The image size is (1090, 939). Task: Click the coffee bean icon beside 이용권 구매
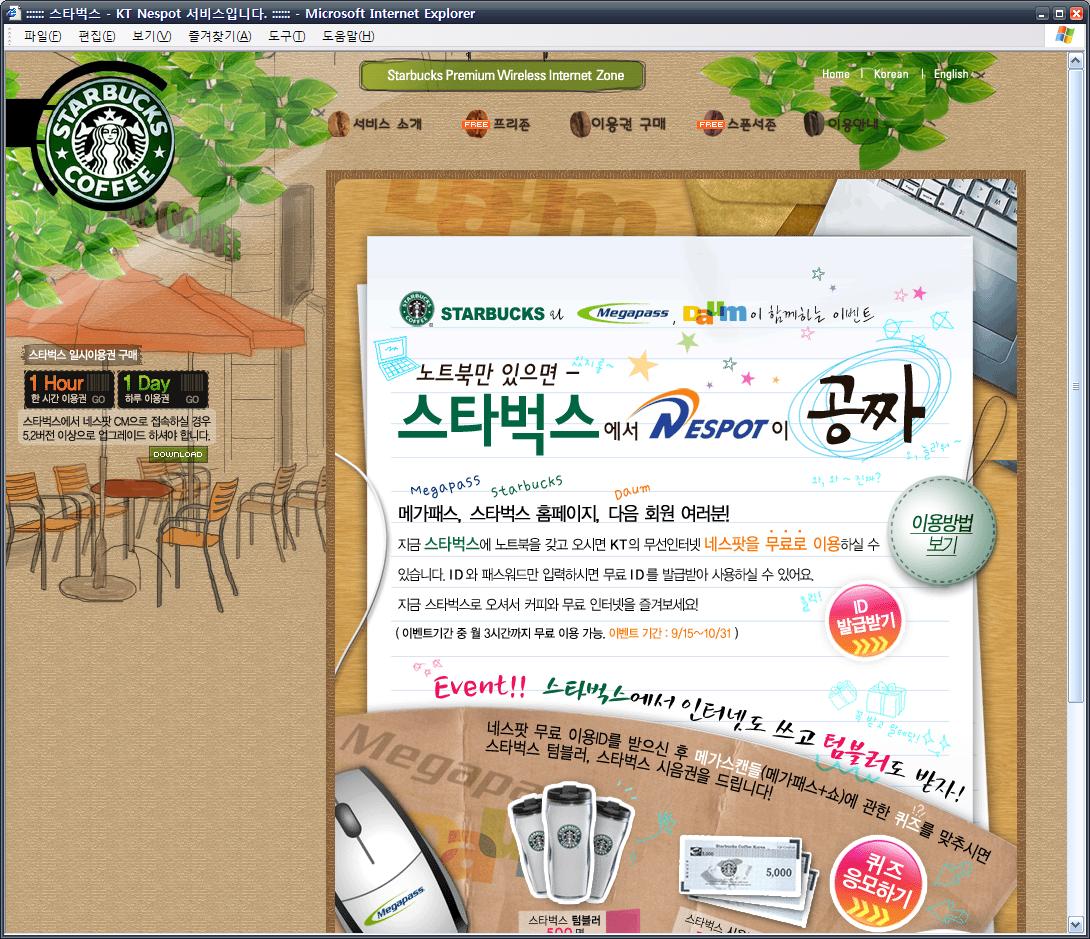[579, 124]
